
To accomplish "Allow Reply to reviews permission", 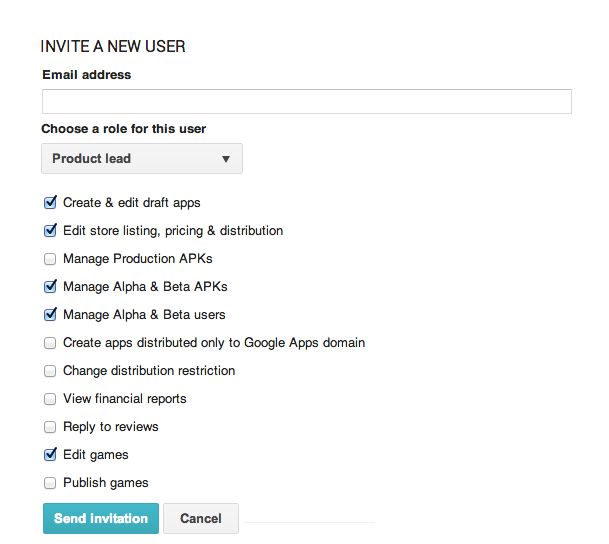I will (50, 427).
